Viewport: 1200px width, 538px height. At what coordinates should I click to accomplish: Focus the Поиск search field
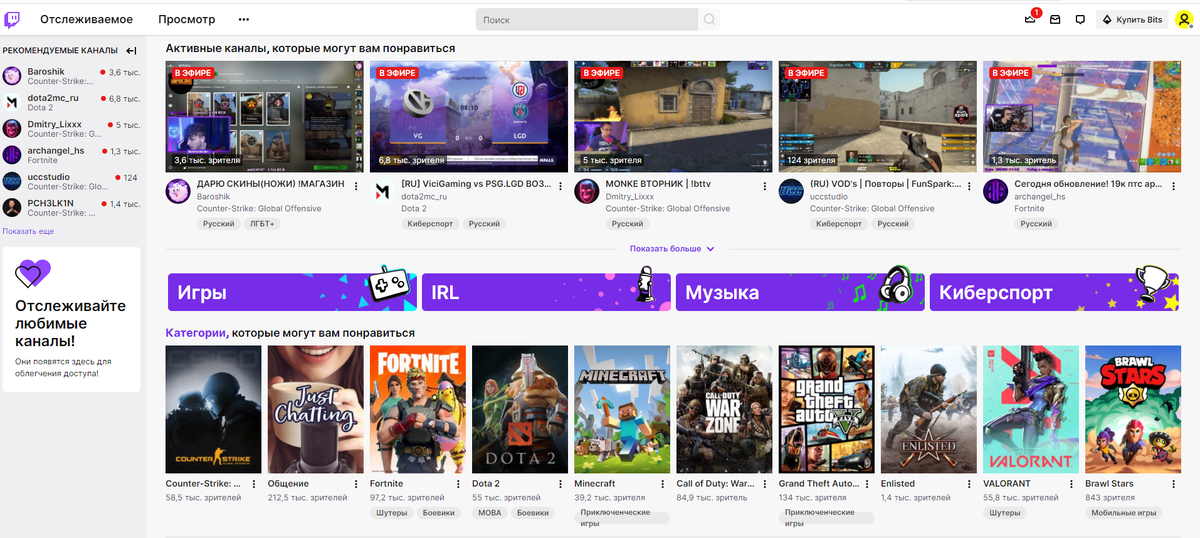point(587,19)
